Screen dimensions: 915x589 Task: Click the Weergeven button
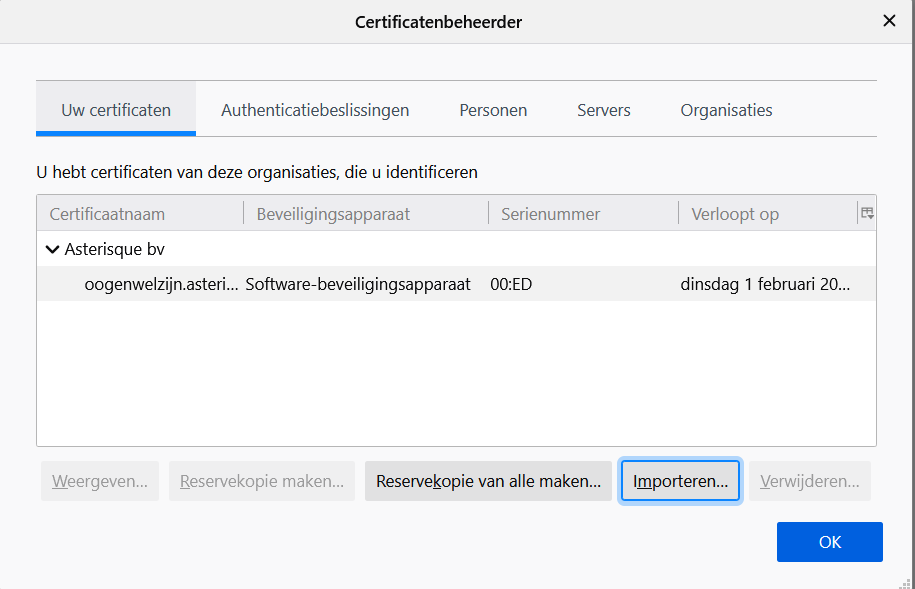click(x=100, y=481)
